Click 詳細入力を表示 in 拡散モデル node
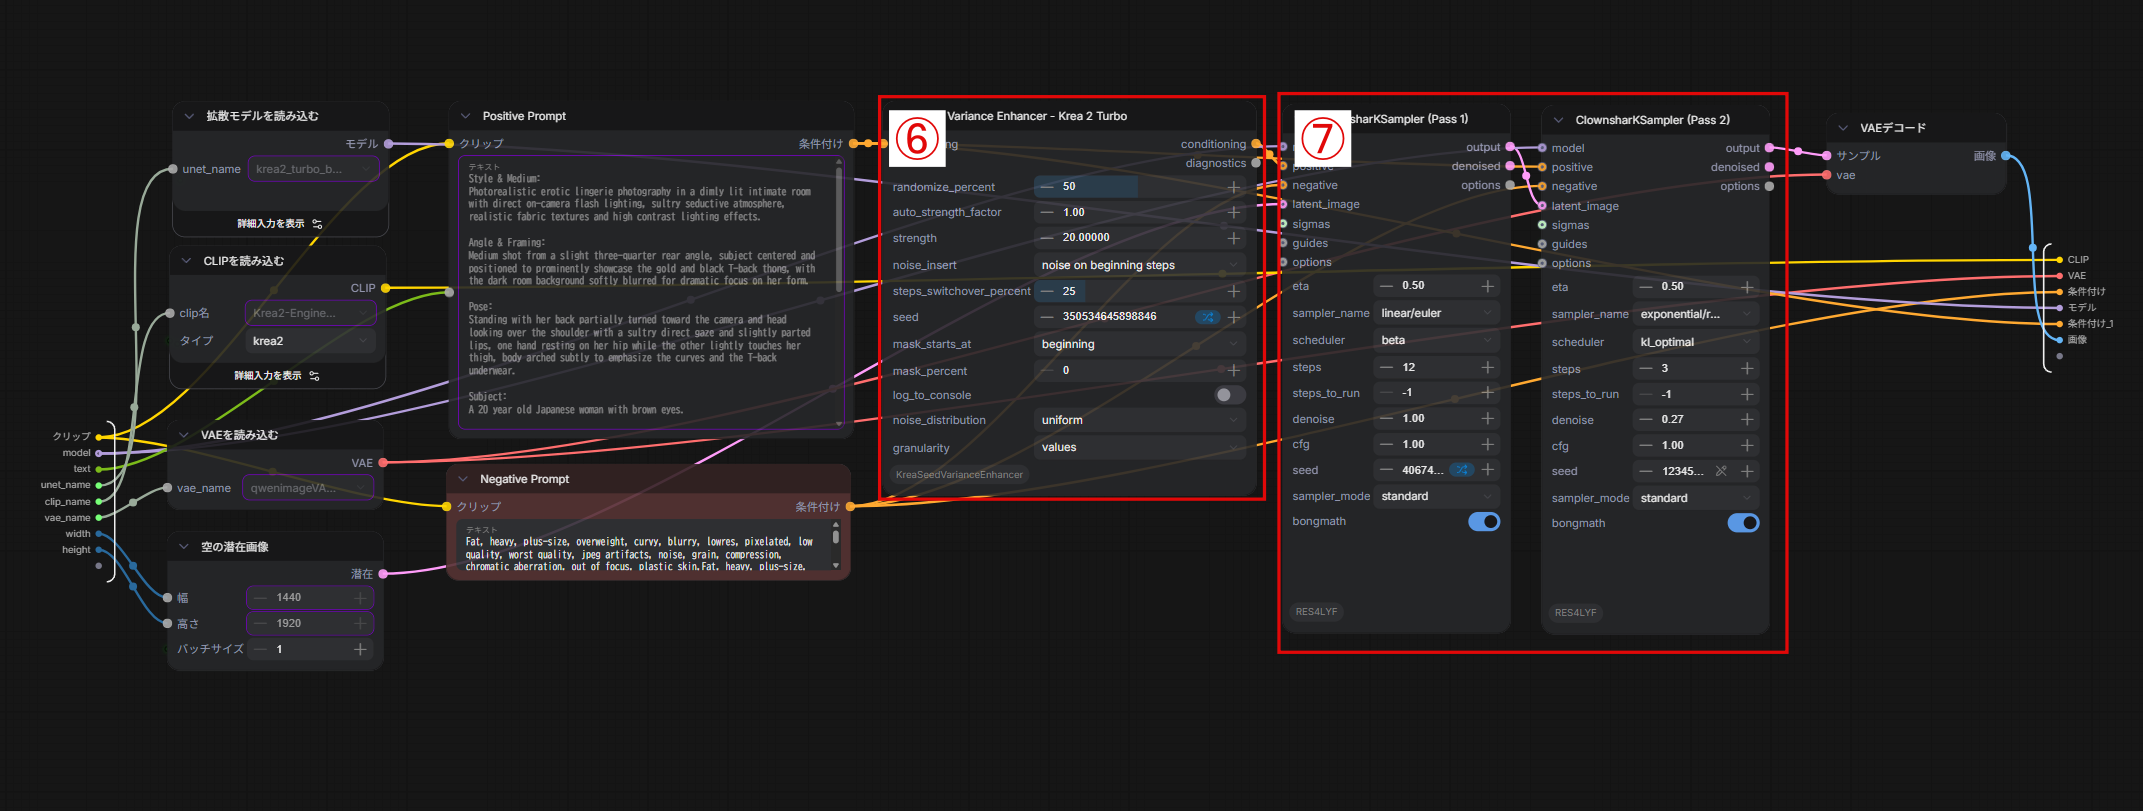 coord(280,224)
